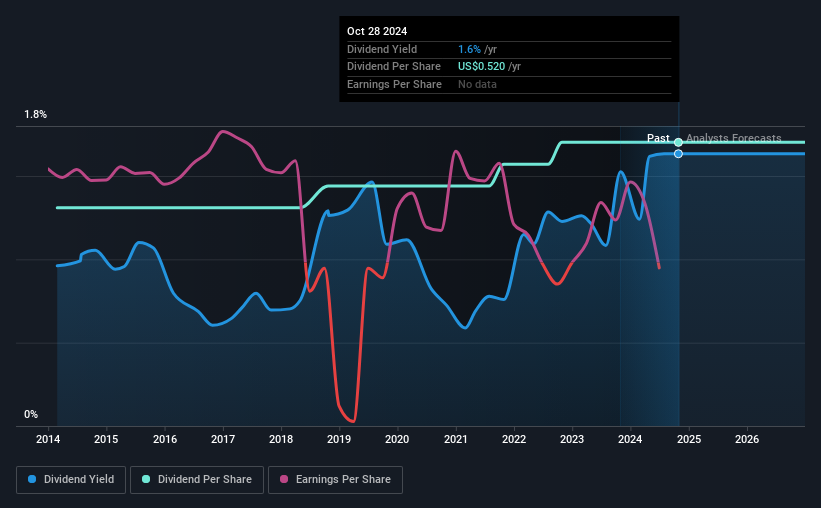Click the 2026 x-axis label
Screen dimensions: 821x508
pyautogui.click(x=747, y=439)
